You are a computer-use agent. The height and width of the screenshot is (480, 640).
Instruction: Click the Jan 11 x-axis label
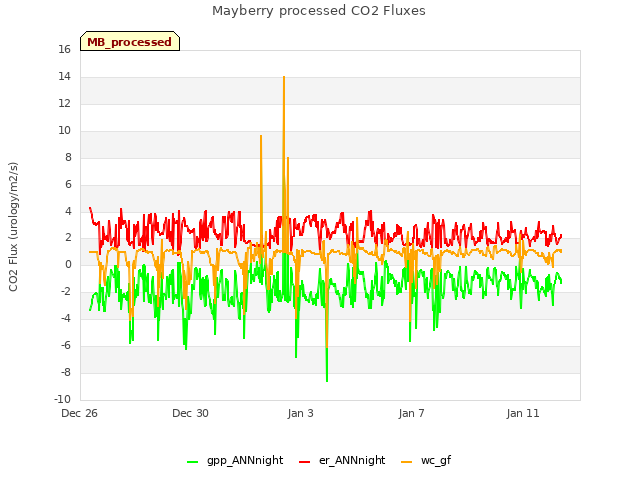(x=523, y=413)
